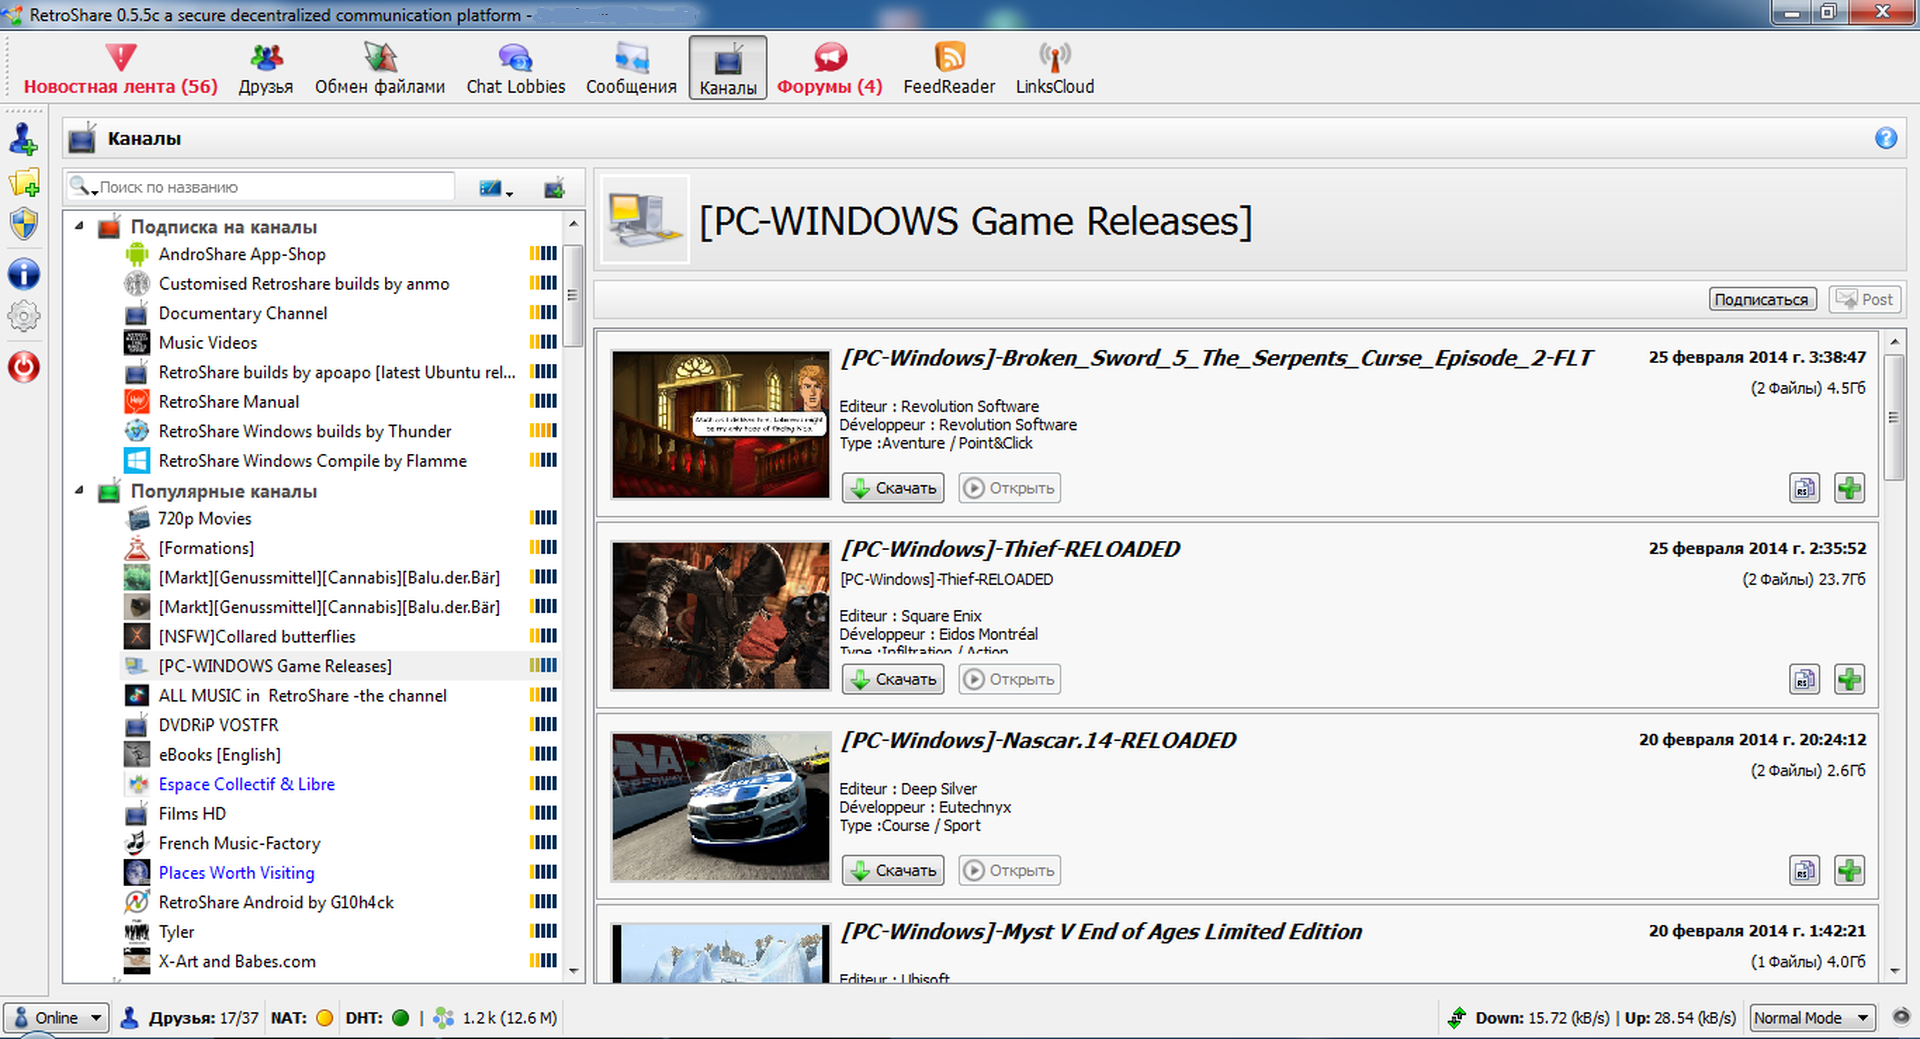
Task: Copy link icon for Broken Sword post
Action: tap(1804, 488)
